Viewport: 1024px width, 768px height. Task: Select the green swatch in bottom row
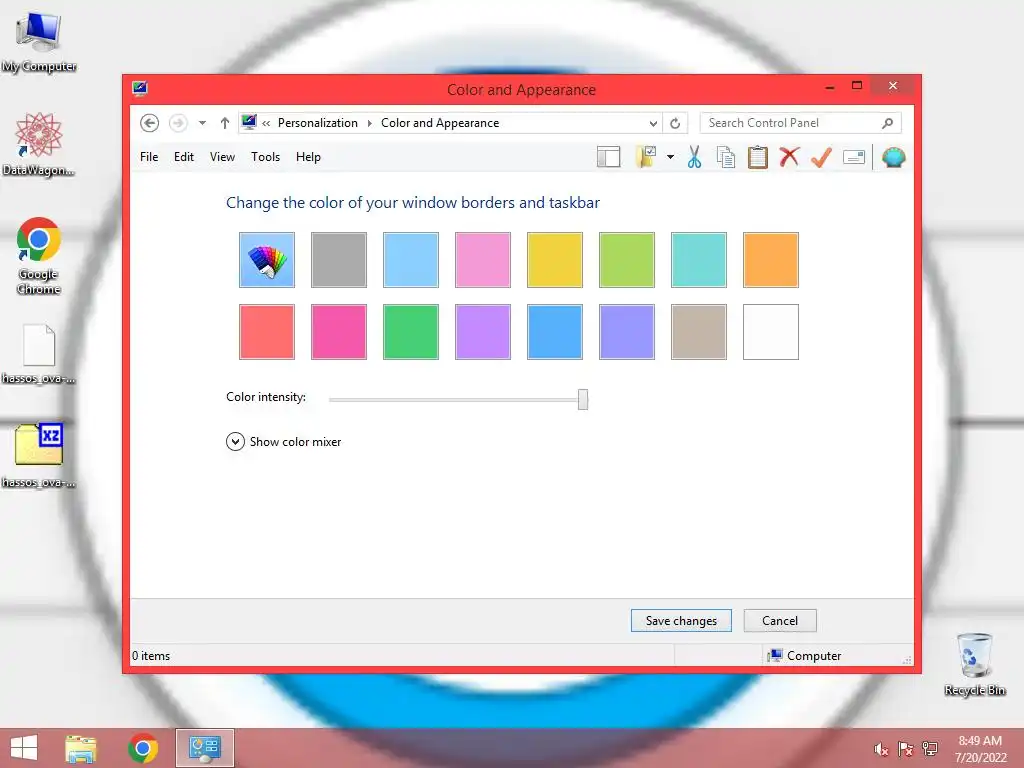(x=411, y=332)
